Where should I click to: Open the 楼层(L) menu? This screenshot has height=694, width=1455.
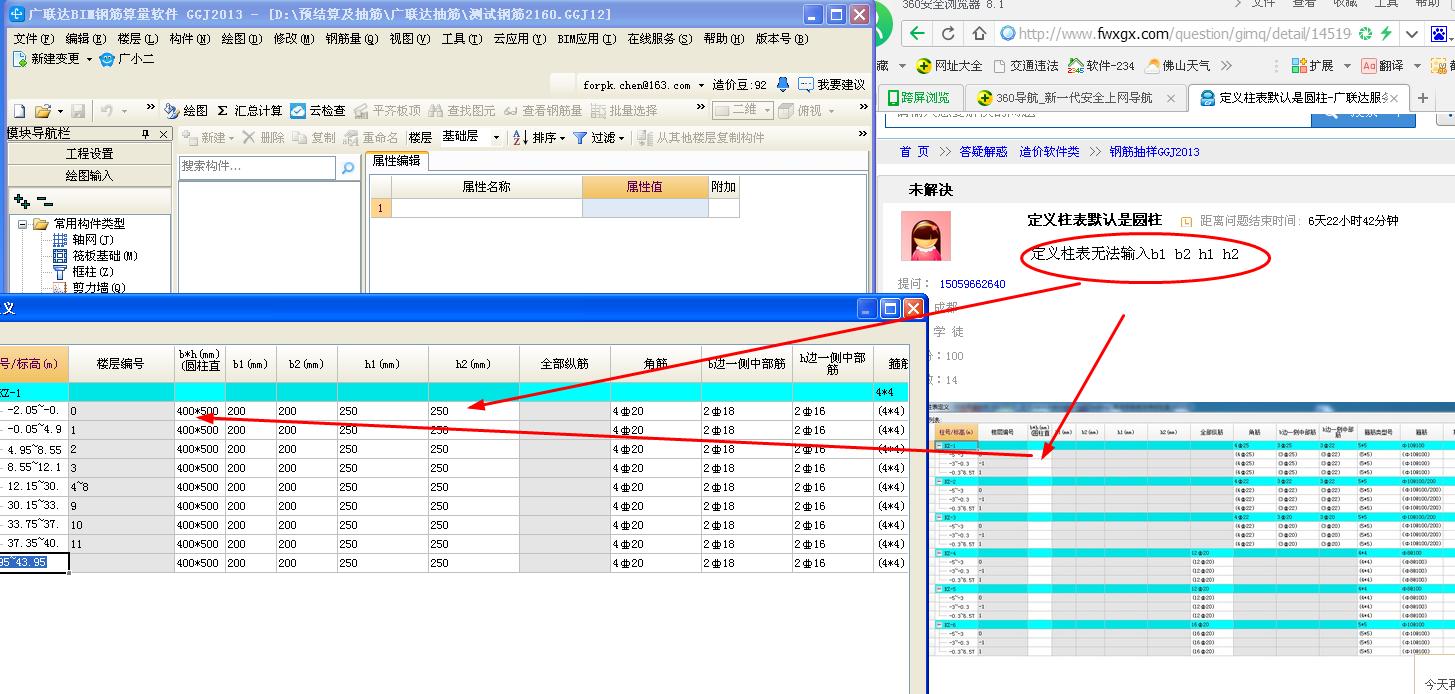138,39
